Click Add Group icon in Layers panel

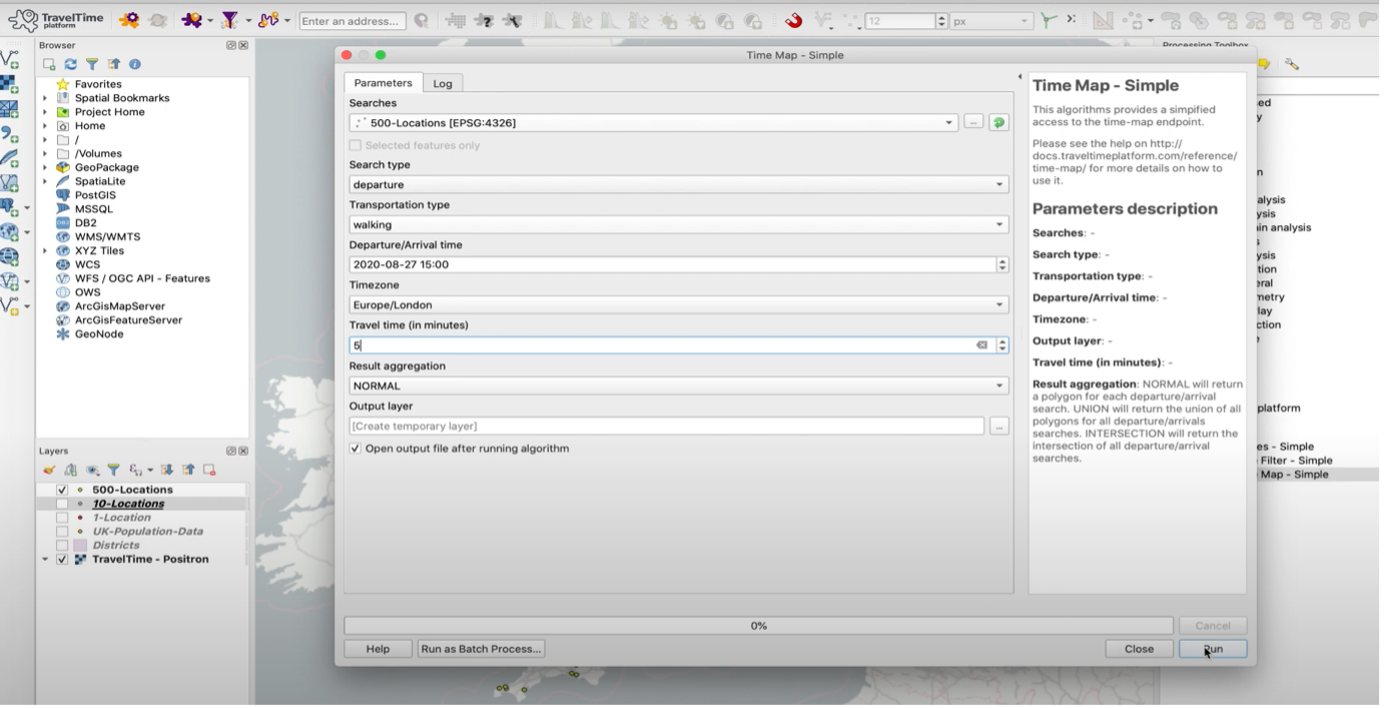click(x=70, y=470)
